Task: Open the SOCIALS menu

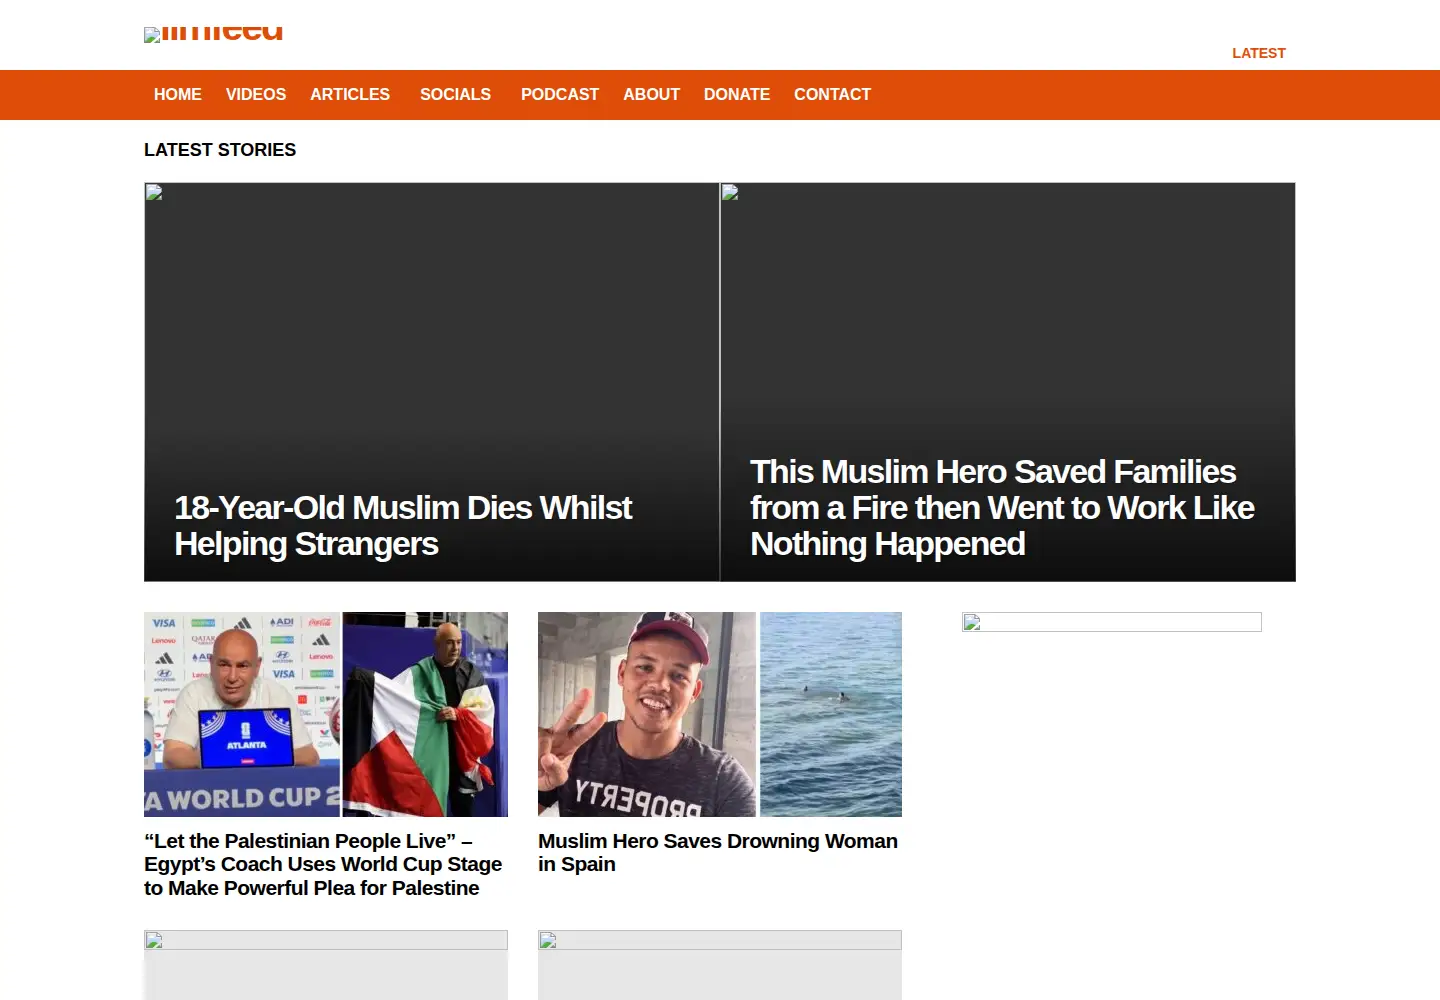Action: click(455, 94)
